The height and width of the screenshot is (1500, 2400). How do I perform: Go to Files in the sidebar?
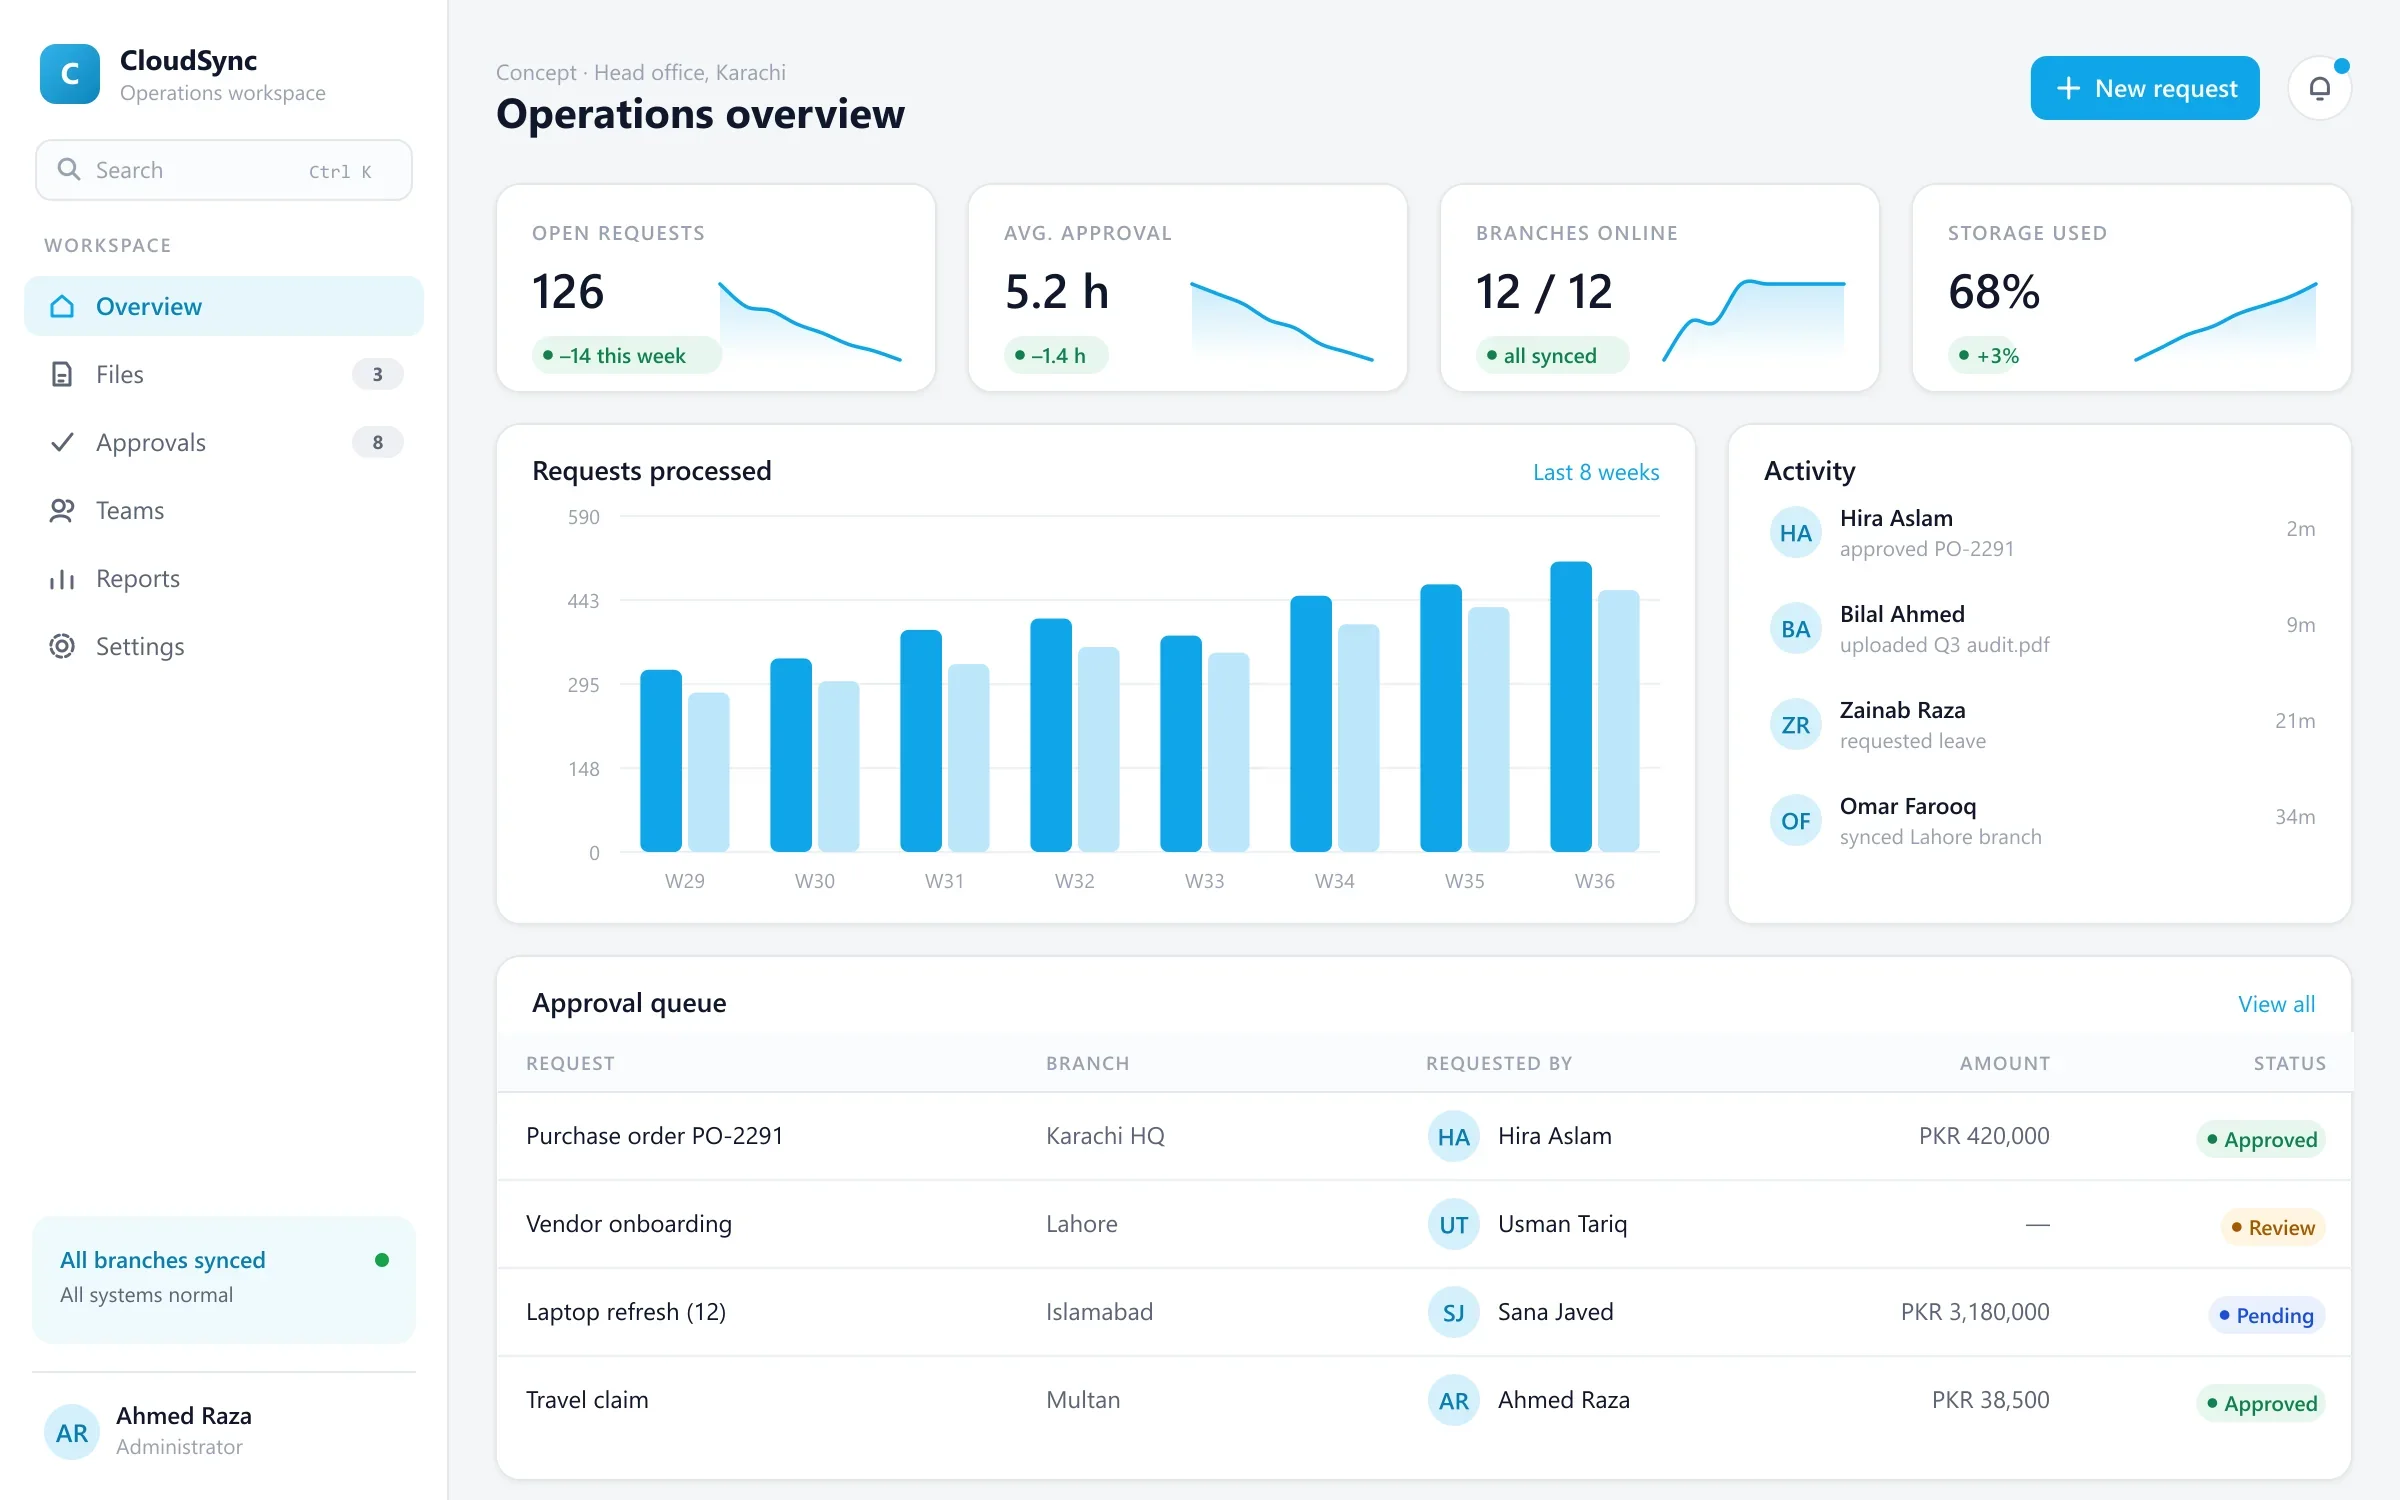coord(224,374)
